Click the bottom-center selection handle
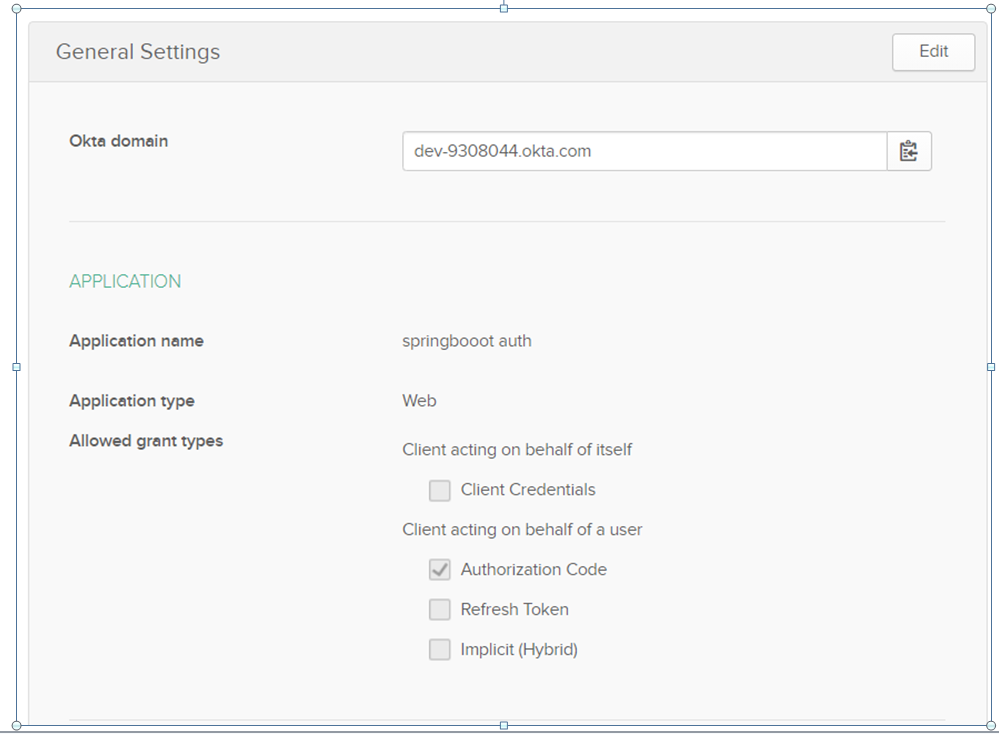The width and height of the screenshot is (999, 734). 502,726
